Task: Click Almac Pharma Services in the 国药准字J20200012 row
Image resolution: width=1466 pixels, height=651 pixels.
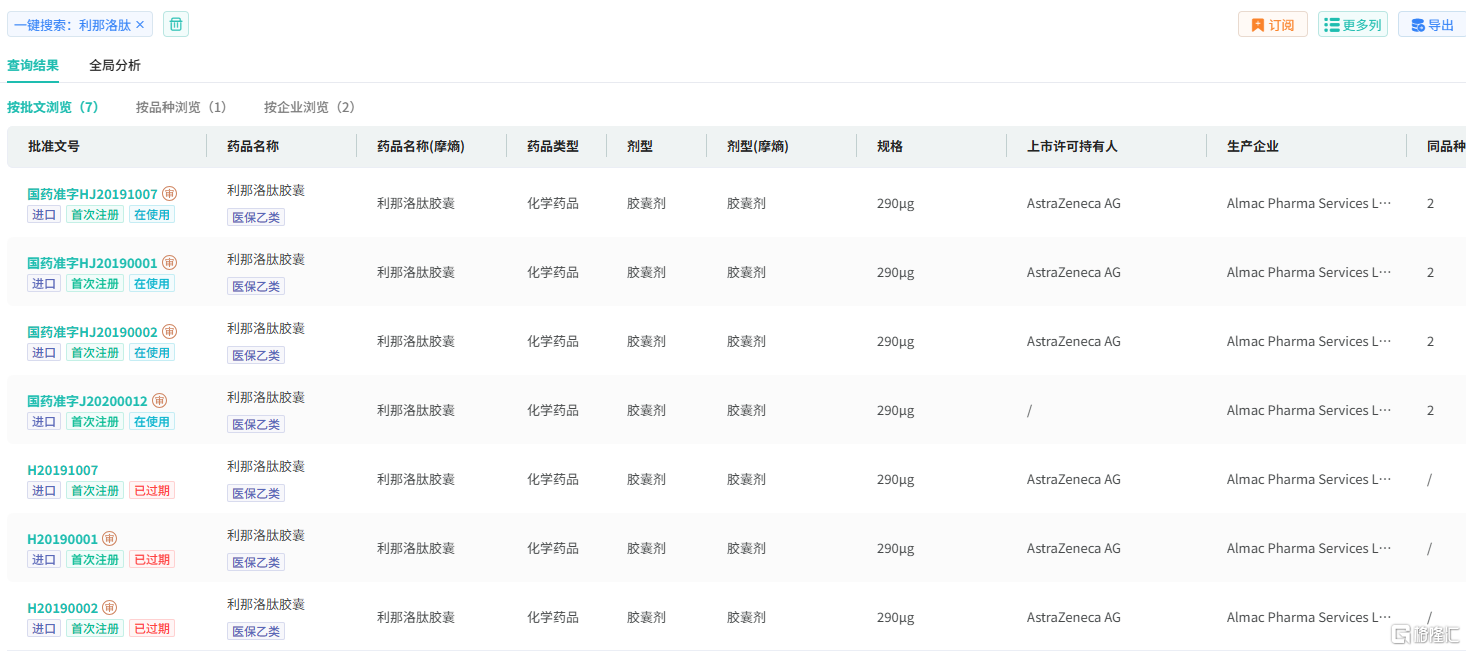Action: tap(1309, 410)
